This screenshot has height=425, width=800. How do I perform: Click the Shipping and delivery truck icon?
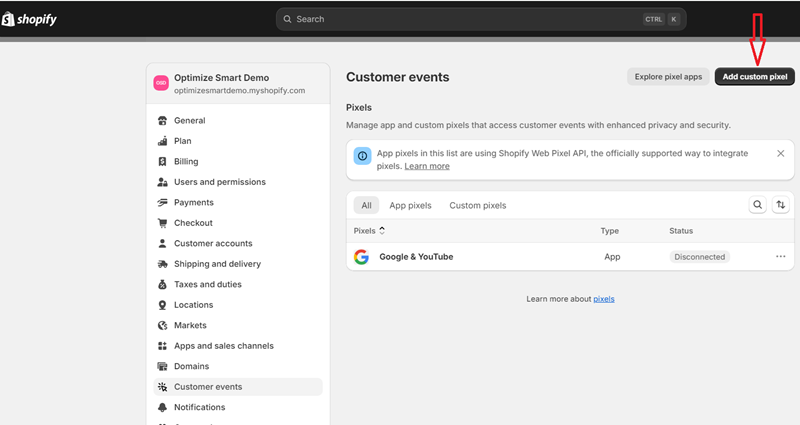click(162, 264)
